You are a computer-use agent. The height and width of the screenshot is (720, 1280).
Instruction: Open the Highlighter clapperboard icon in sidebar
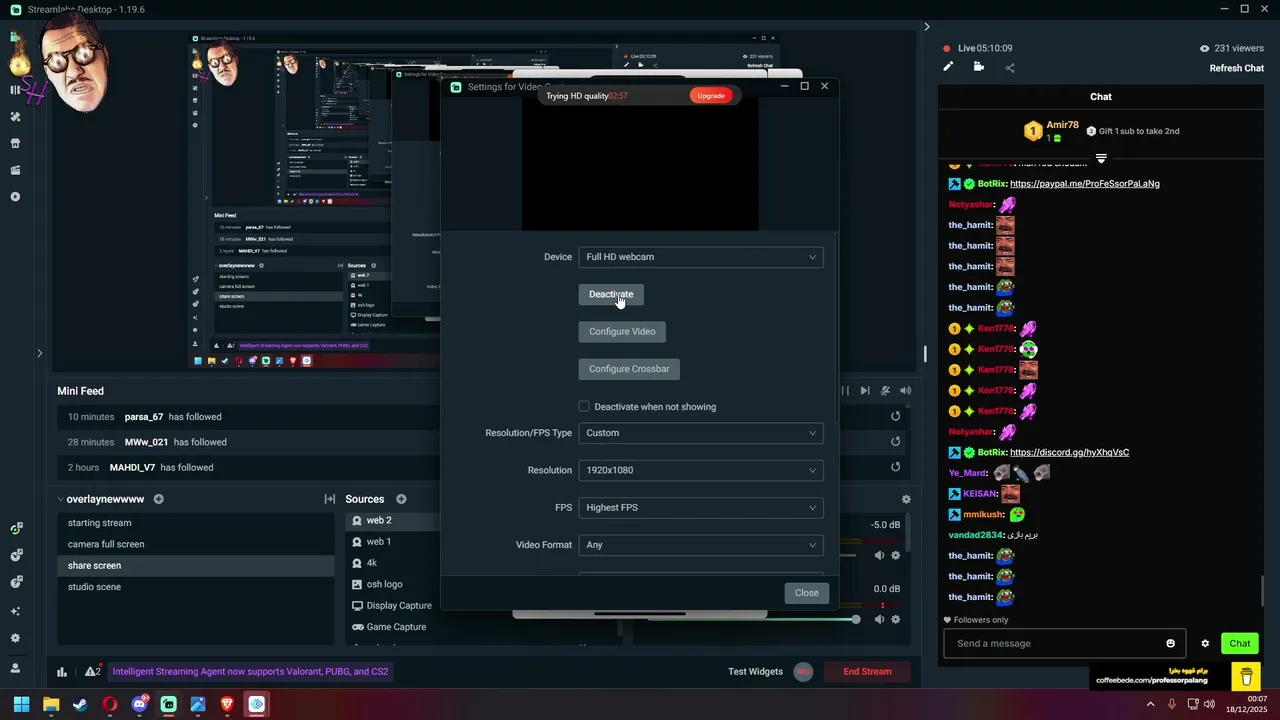pos(15,170)
